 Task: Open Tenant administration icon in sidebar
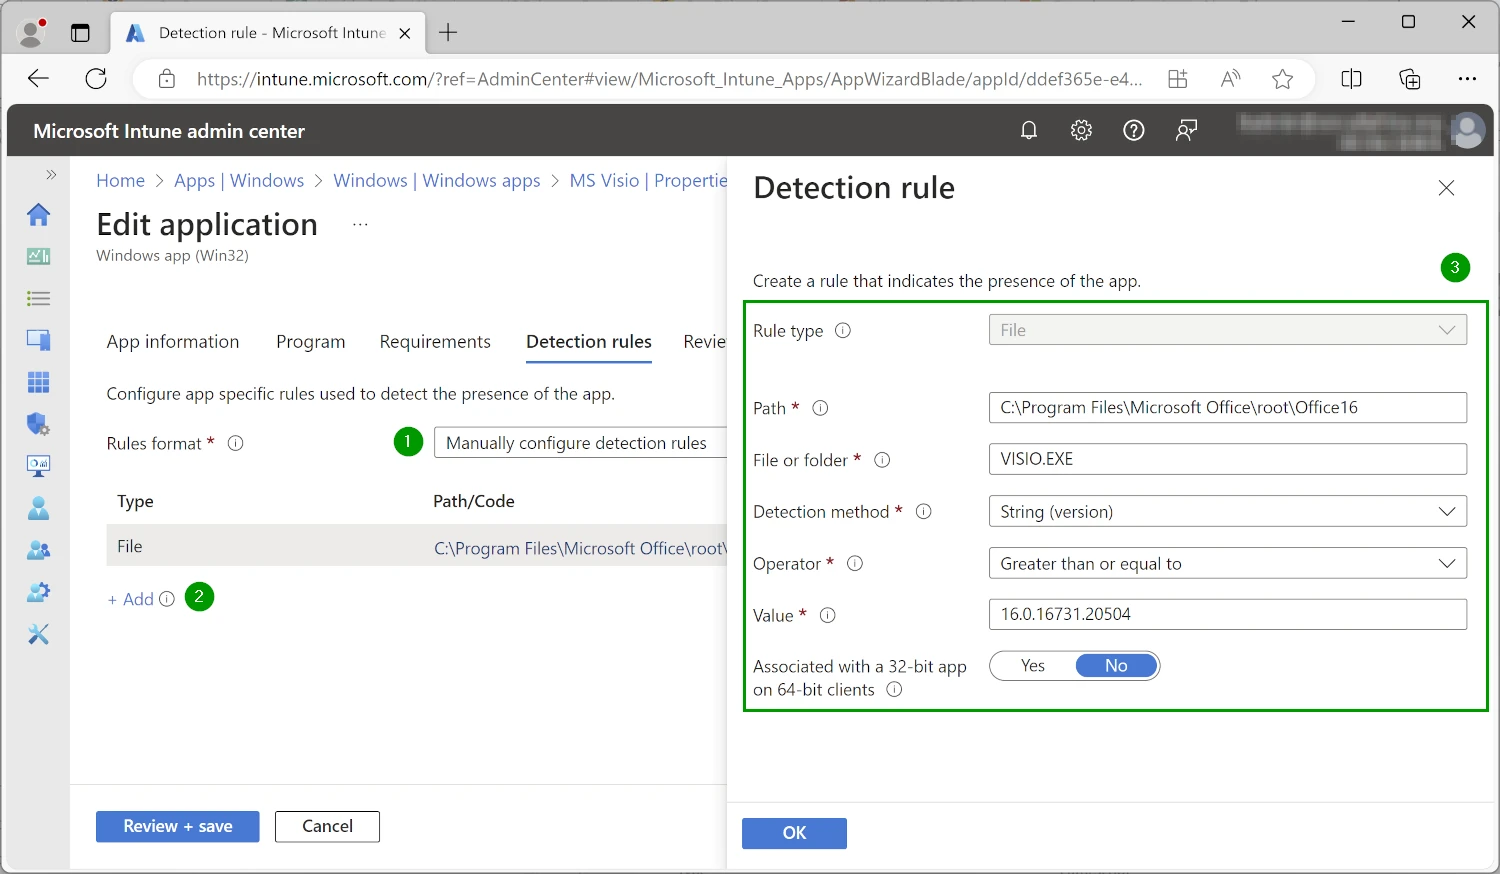pyautogui.click(x=38, y=592)
